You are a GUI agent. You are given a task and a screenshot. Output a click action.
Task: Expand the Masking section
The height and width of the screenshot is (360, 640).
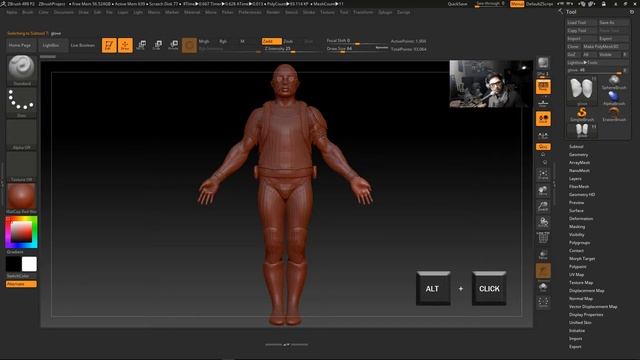click(x=577, y=227)
